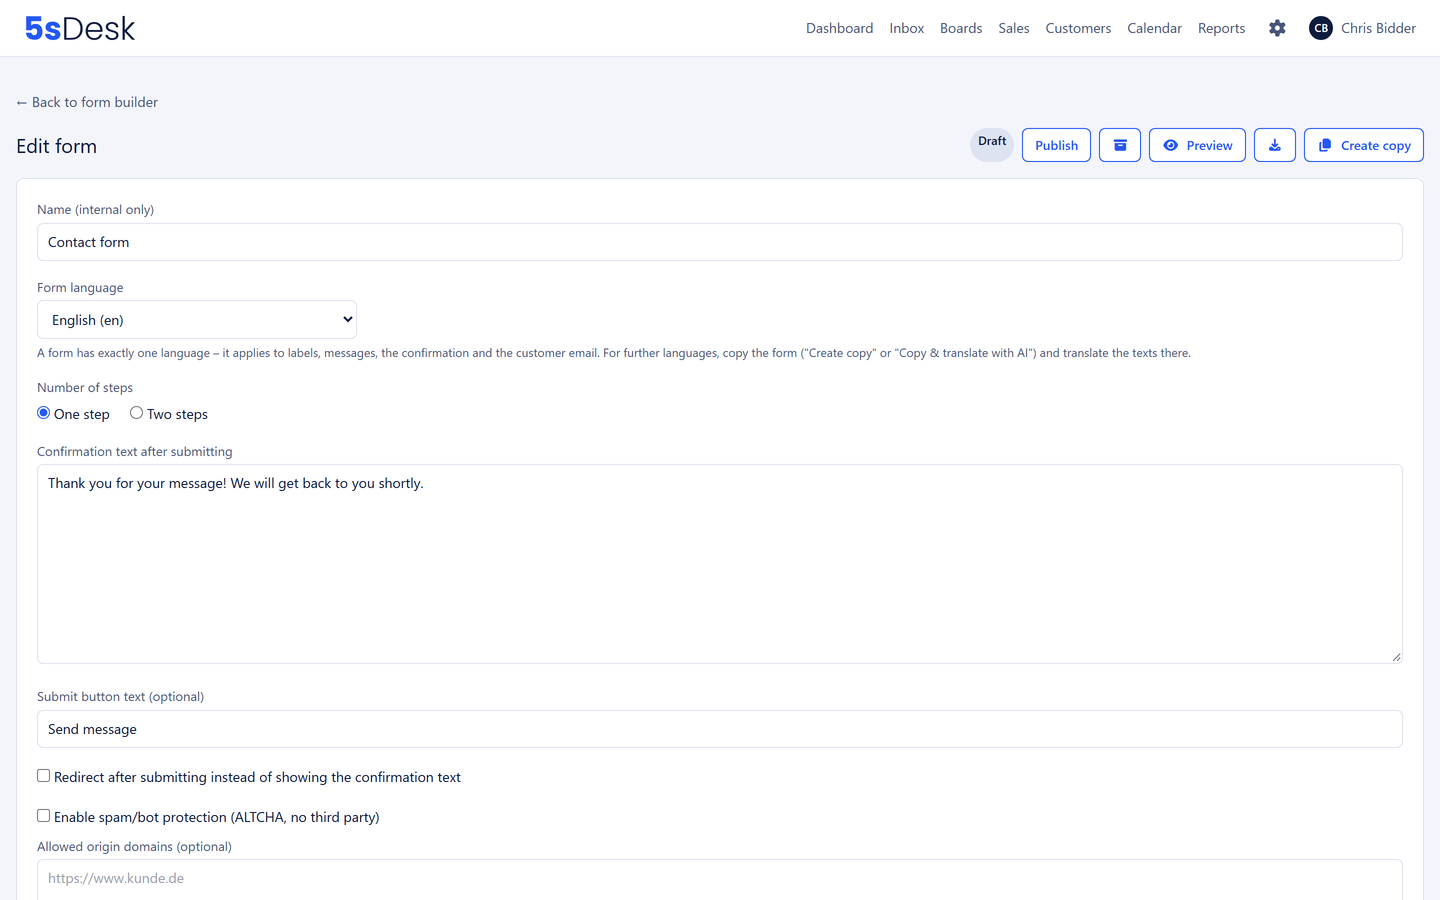
Task: Click the CB user avatar
Action: 1321,28
